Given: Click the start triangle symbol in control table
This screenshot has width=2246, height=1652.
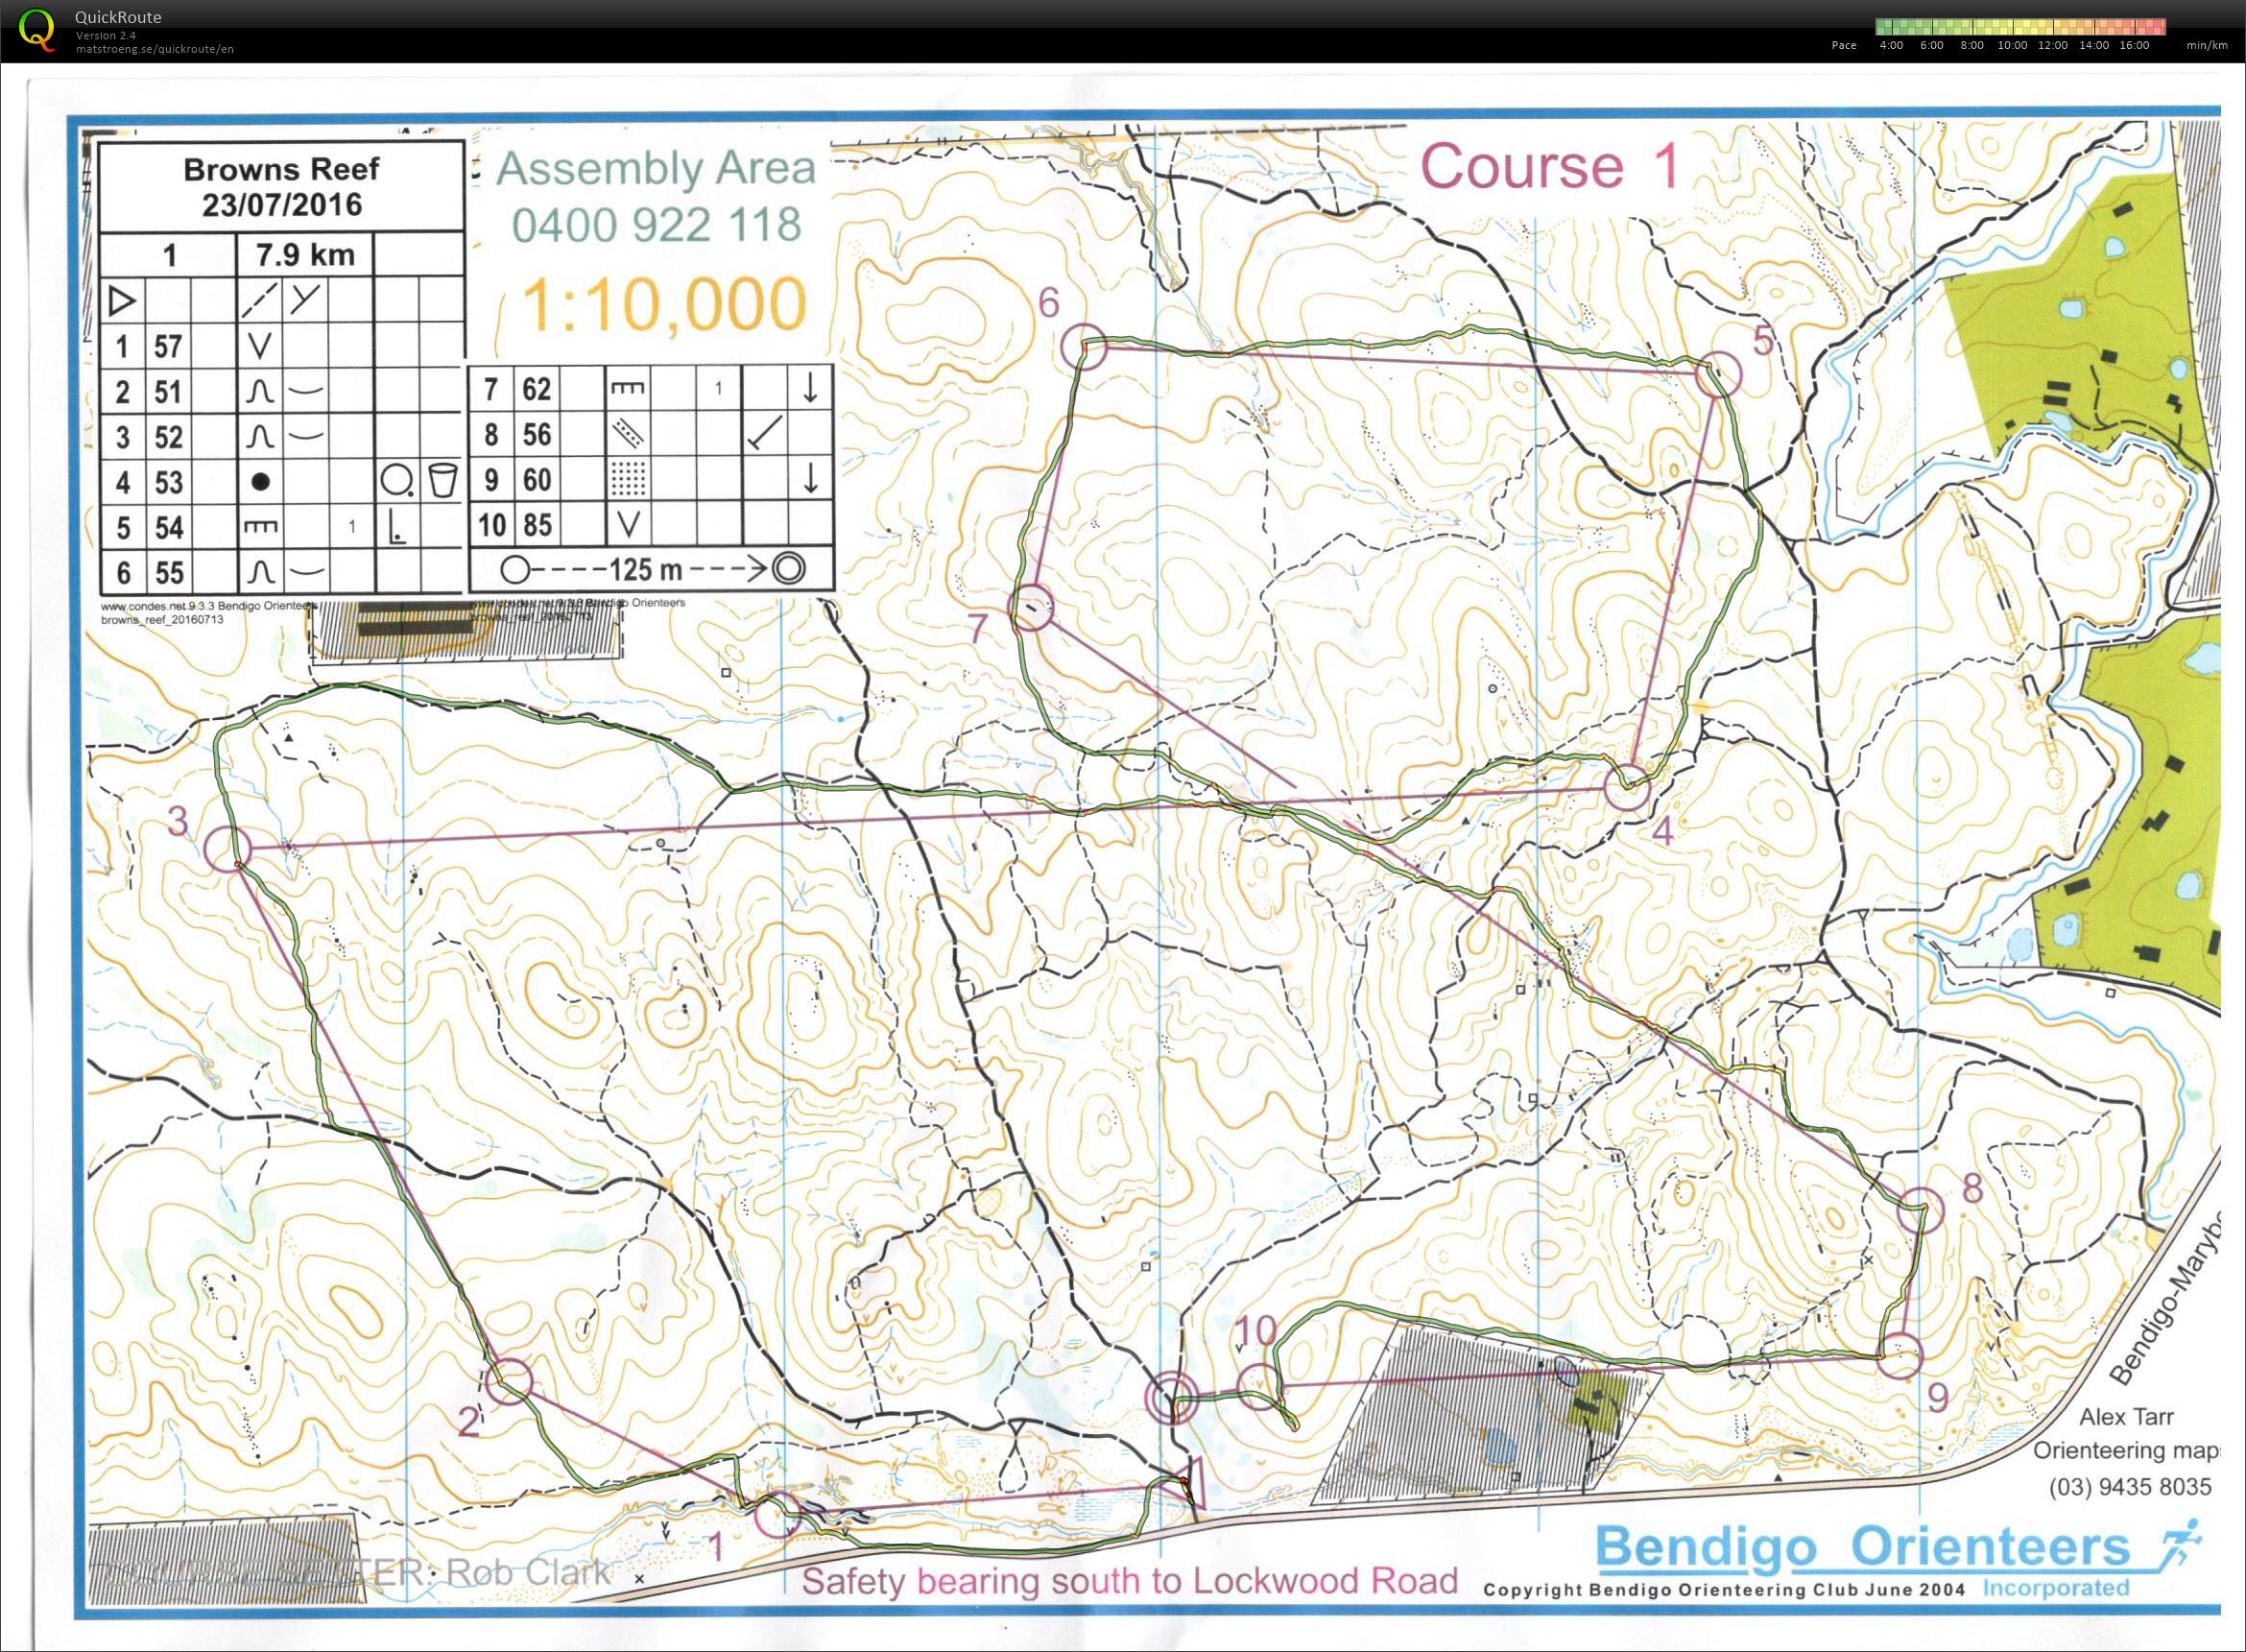Looking at the screenshot, I should click(x=122, y=300).
